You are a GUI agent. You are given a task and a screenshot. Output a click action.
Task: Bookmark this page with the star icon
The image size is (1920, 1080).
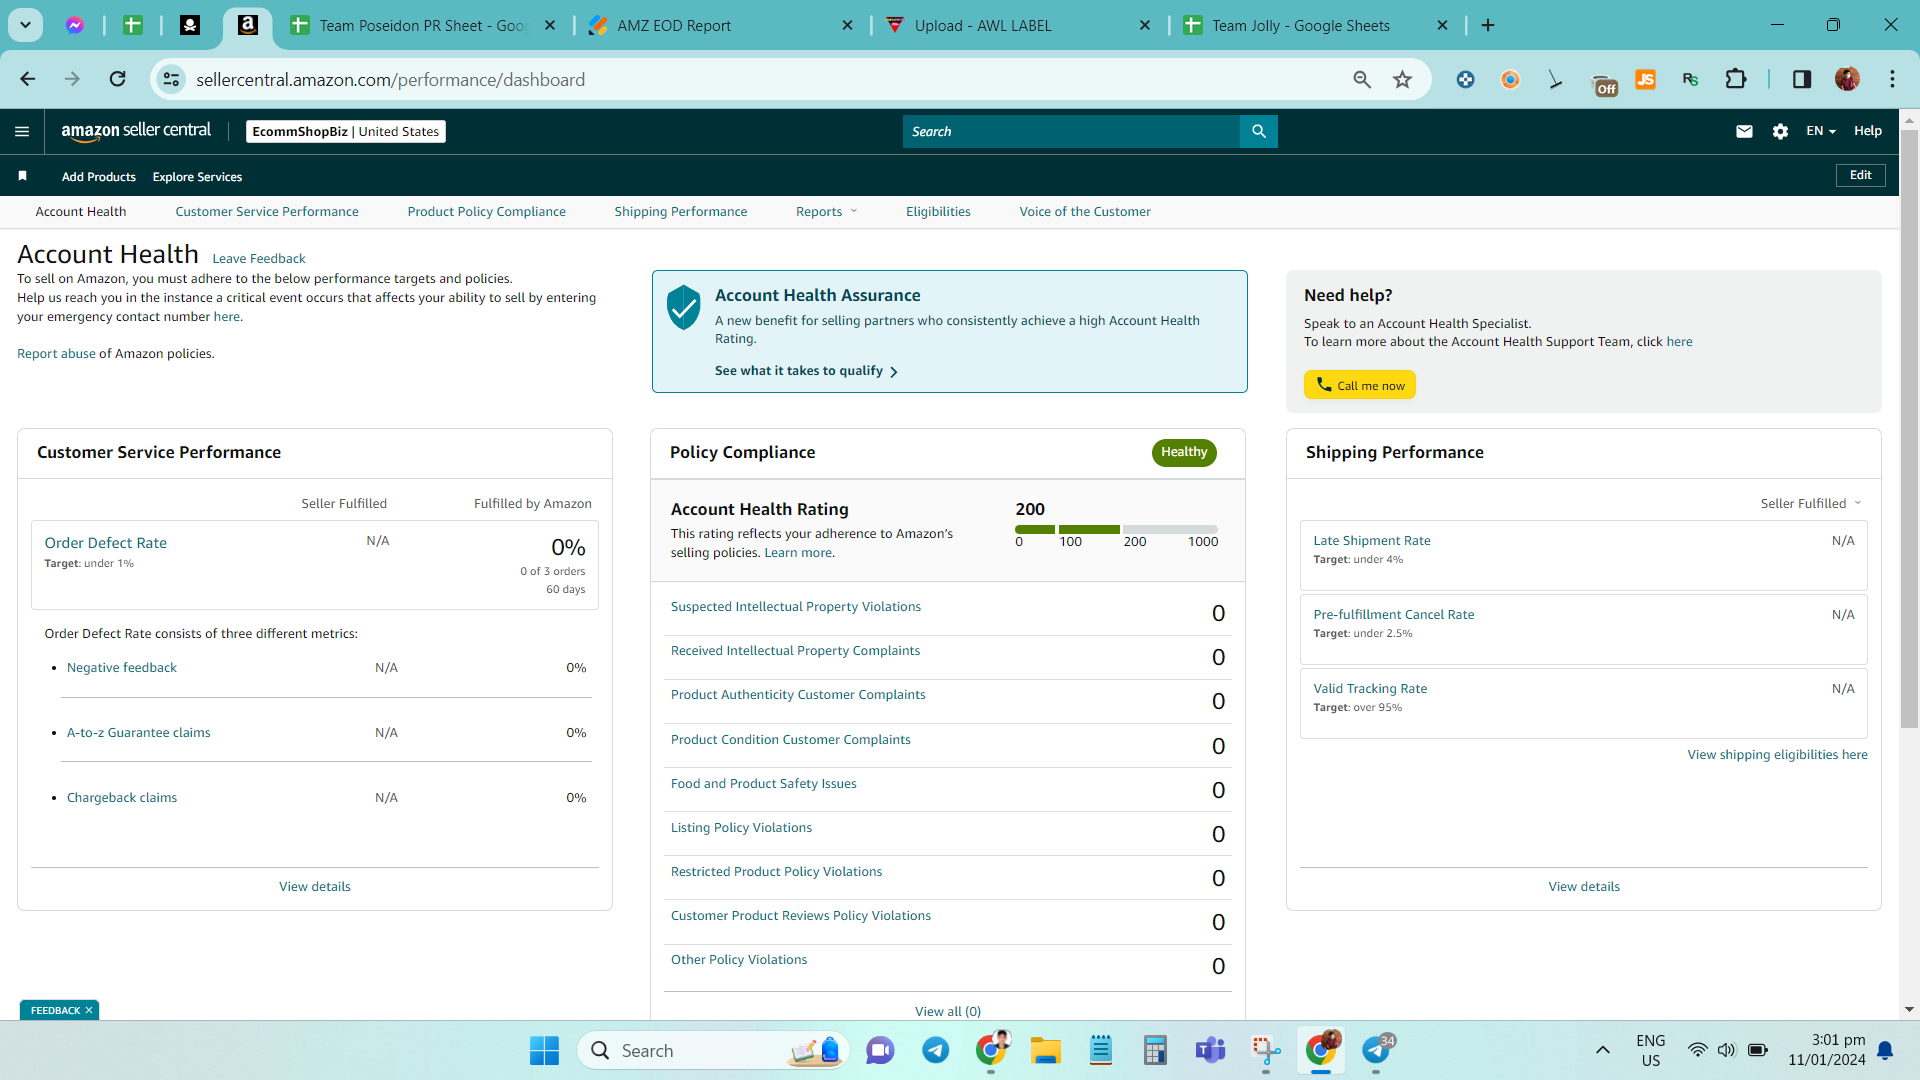(1402, 79)
